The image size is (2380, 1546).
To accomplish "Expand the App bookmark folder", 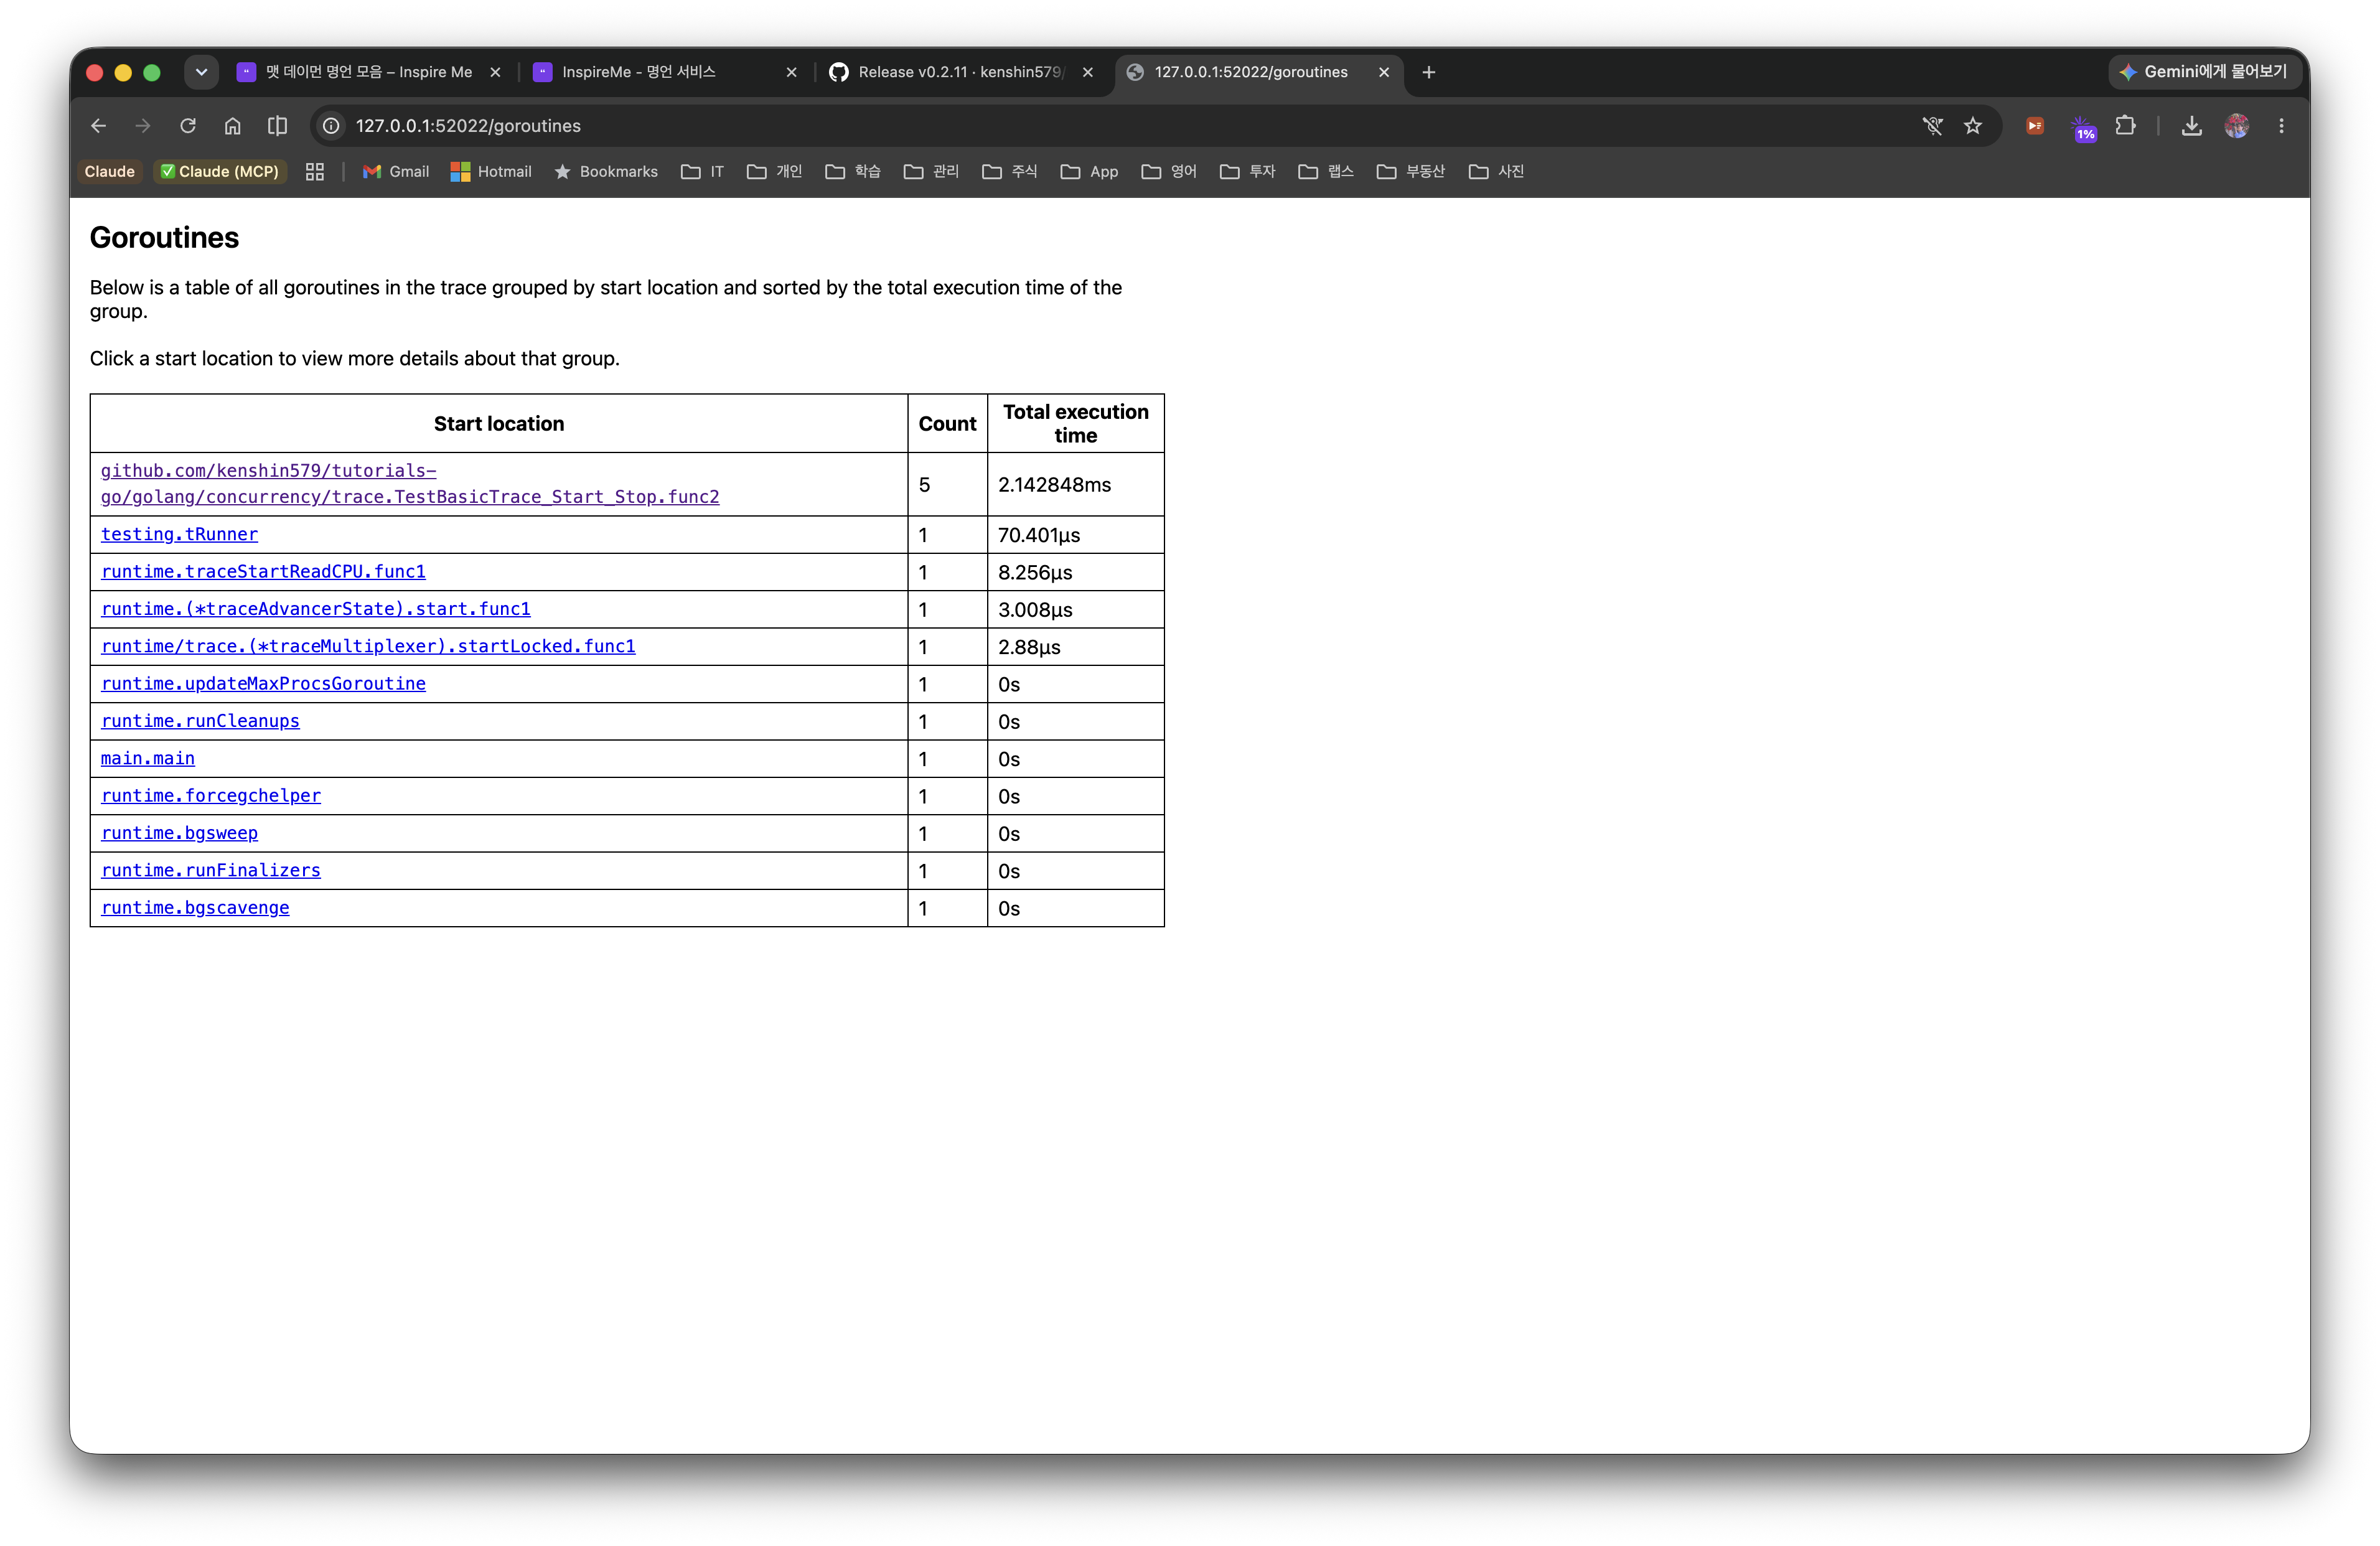I will pos(1089,172).
